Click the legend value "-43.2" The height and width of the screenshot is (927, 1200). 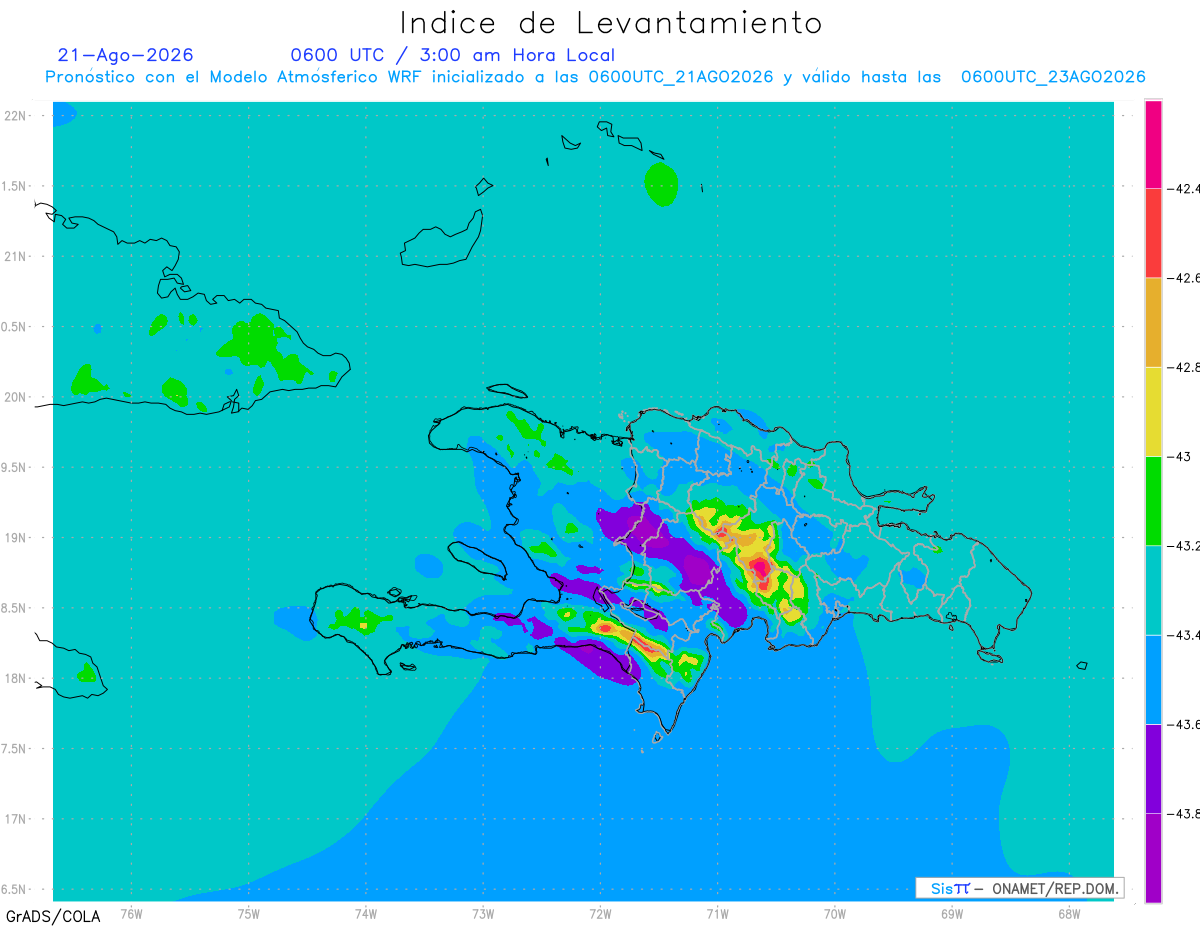tap(1183, 546)
